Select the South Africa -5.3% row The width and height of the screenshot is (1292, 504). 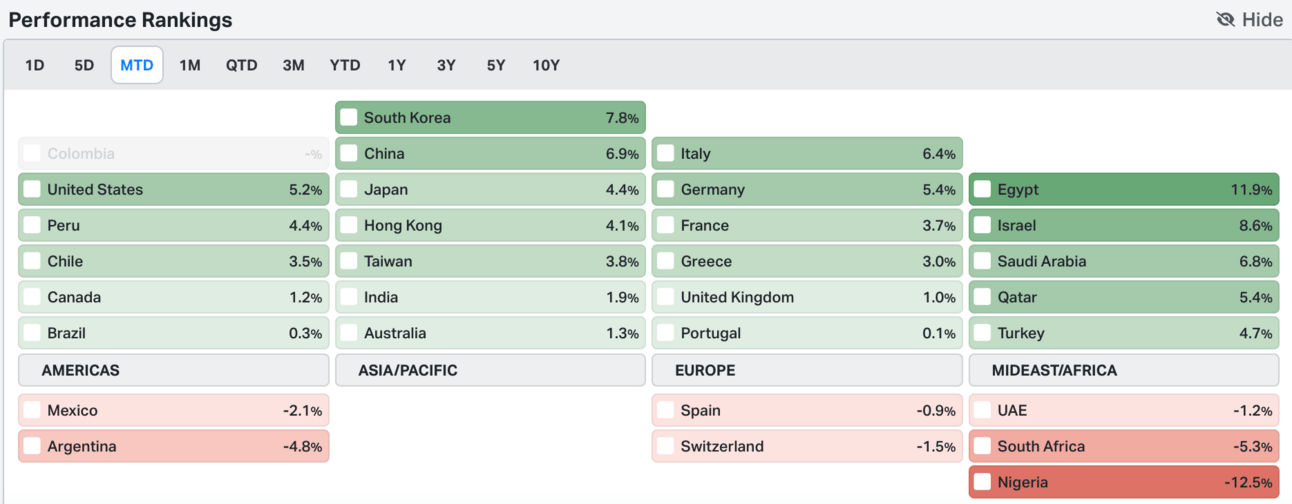click(1123, 447)
